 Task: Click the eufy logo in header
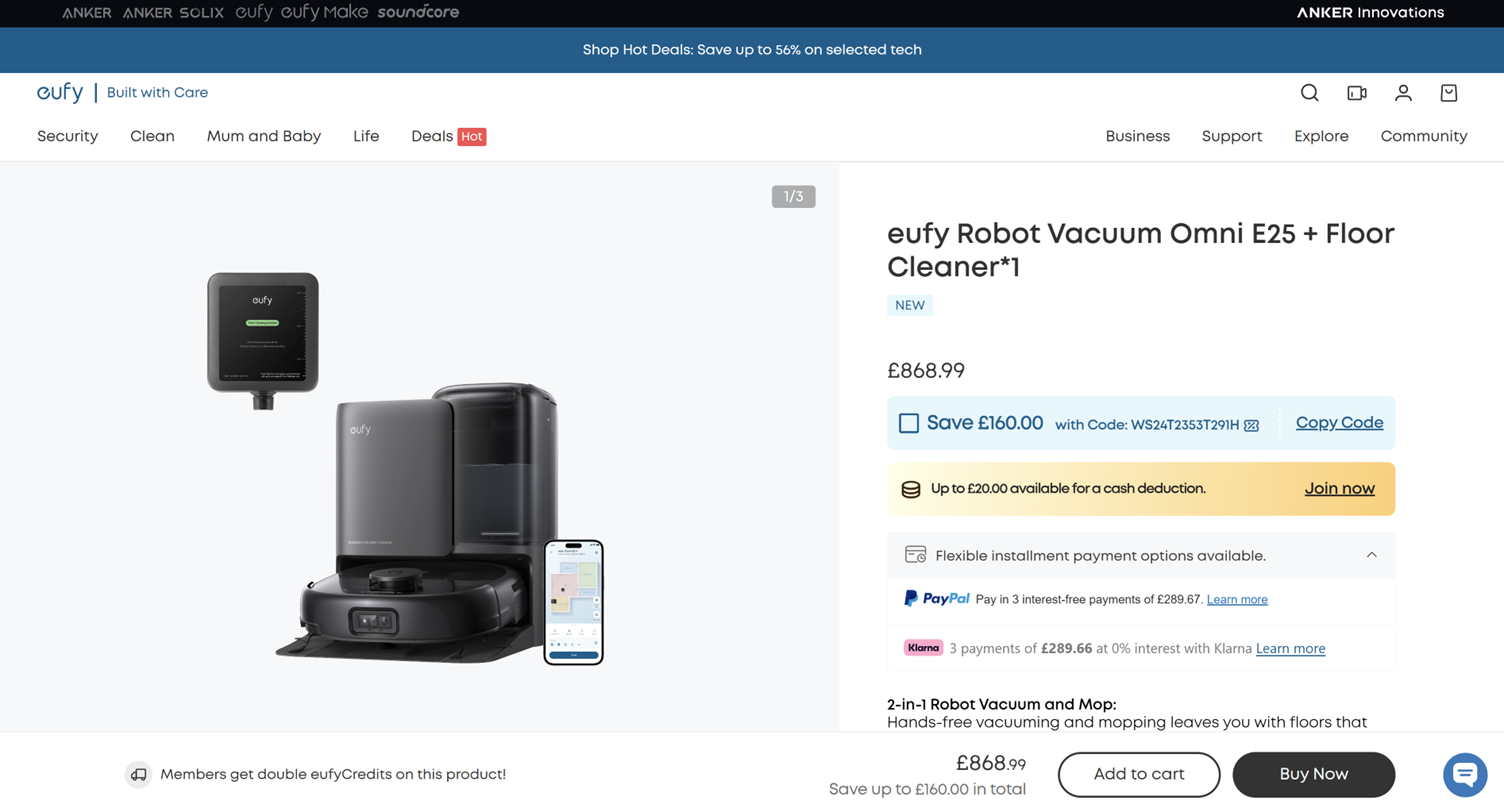[x=60, y=93]
